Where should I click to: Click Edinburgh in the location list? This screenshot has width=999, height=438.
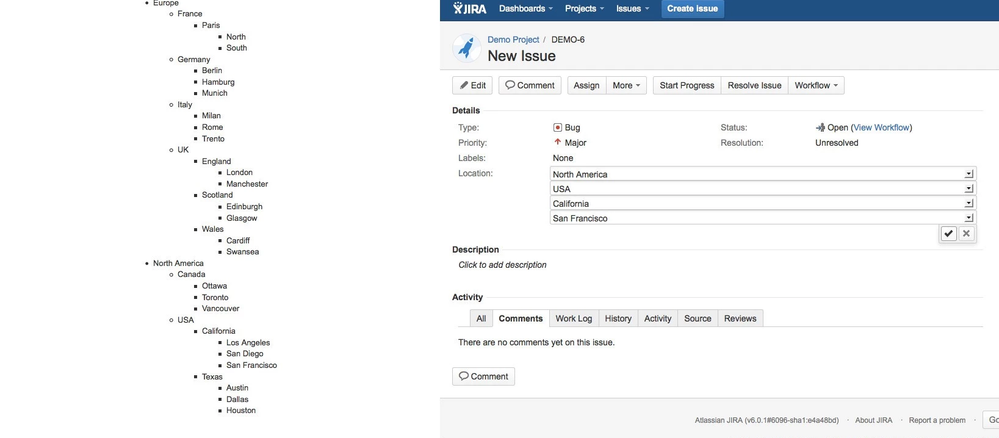point(244,207)
